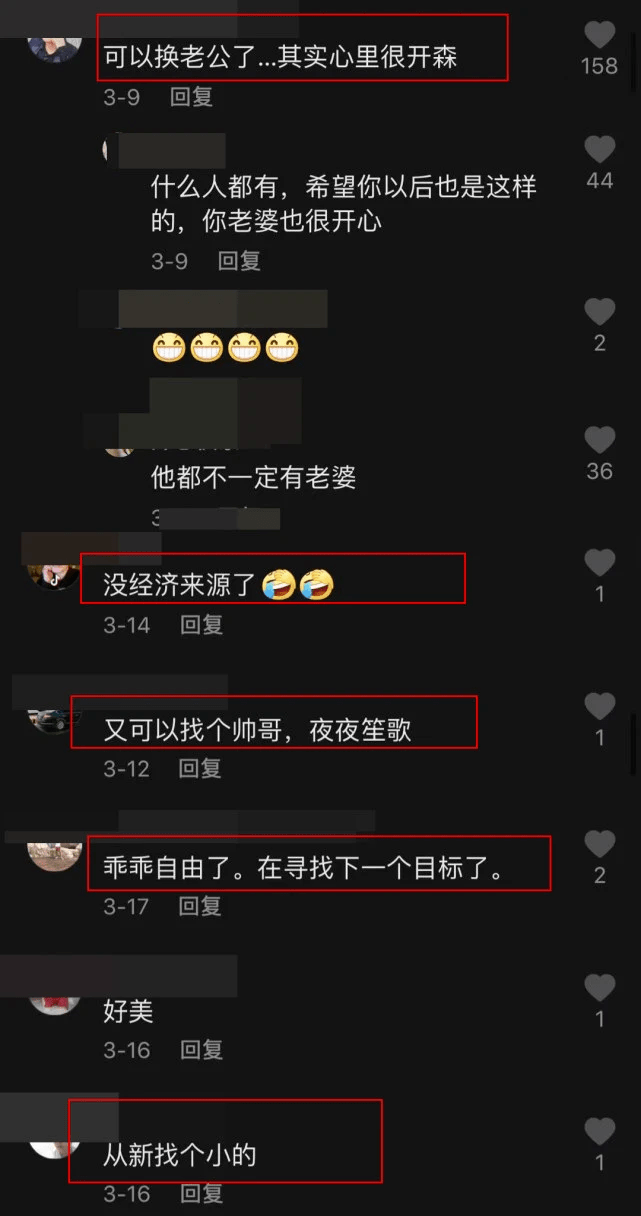641x1216 pixels.
Task: Like the comment with 36 likes
Action: click(x=600, y=439)
